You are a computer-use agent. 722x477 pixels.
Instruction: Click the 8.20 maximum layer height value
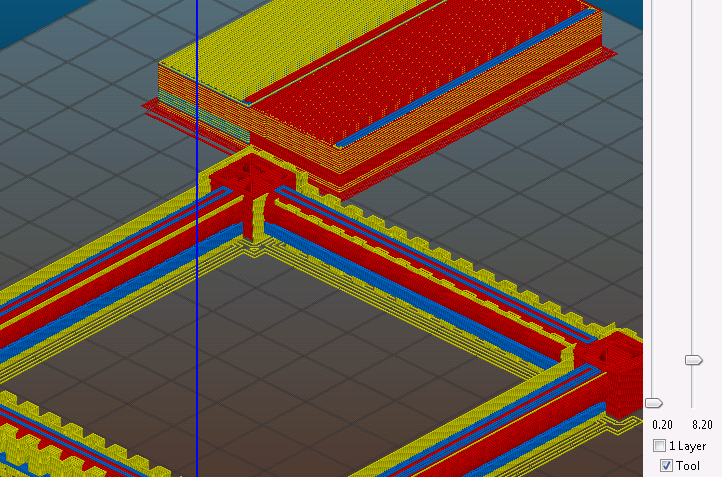click(702, 425)
